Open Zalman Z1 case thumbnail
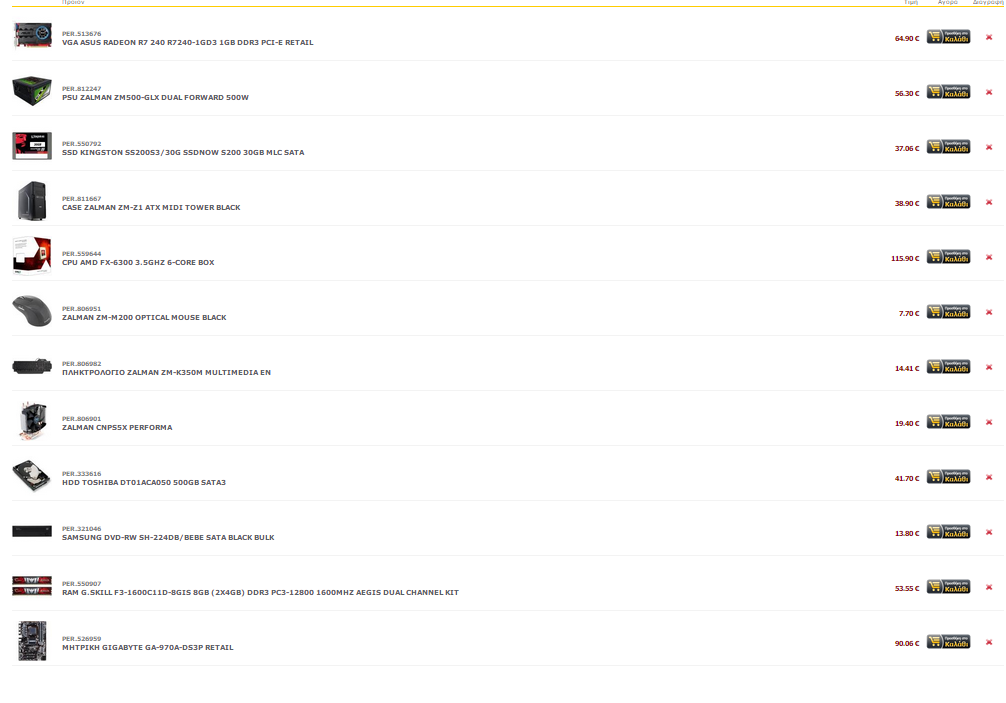The image size is (1006, 703). tap(32, 201)
